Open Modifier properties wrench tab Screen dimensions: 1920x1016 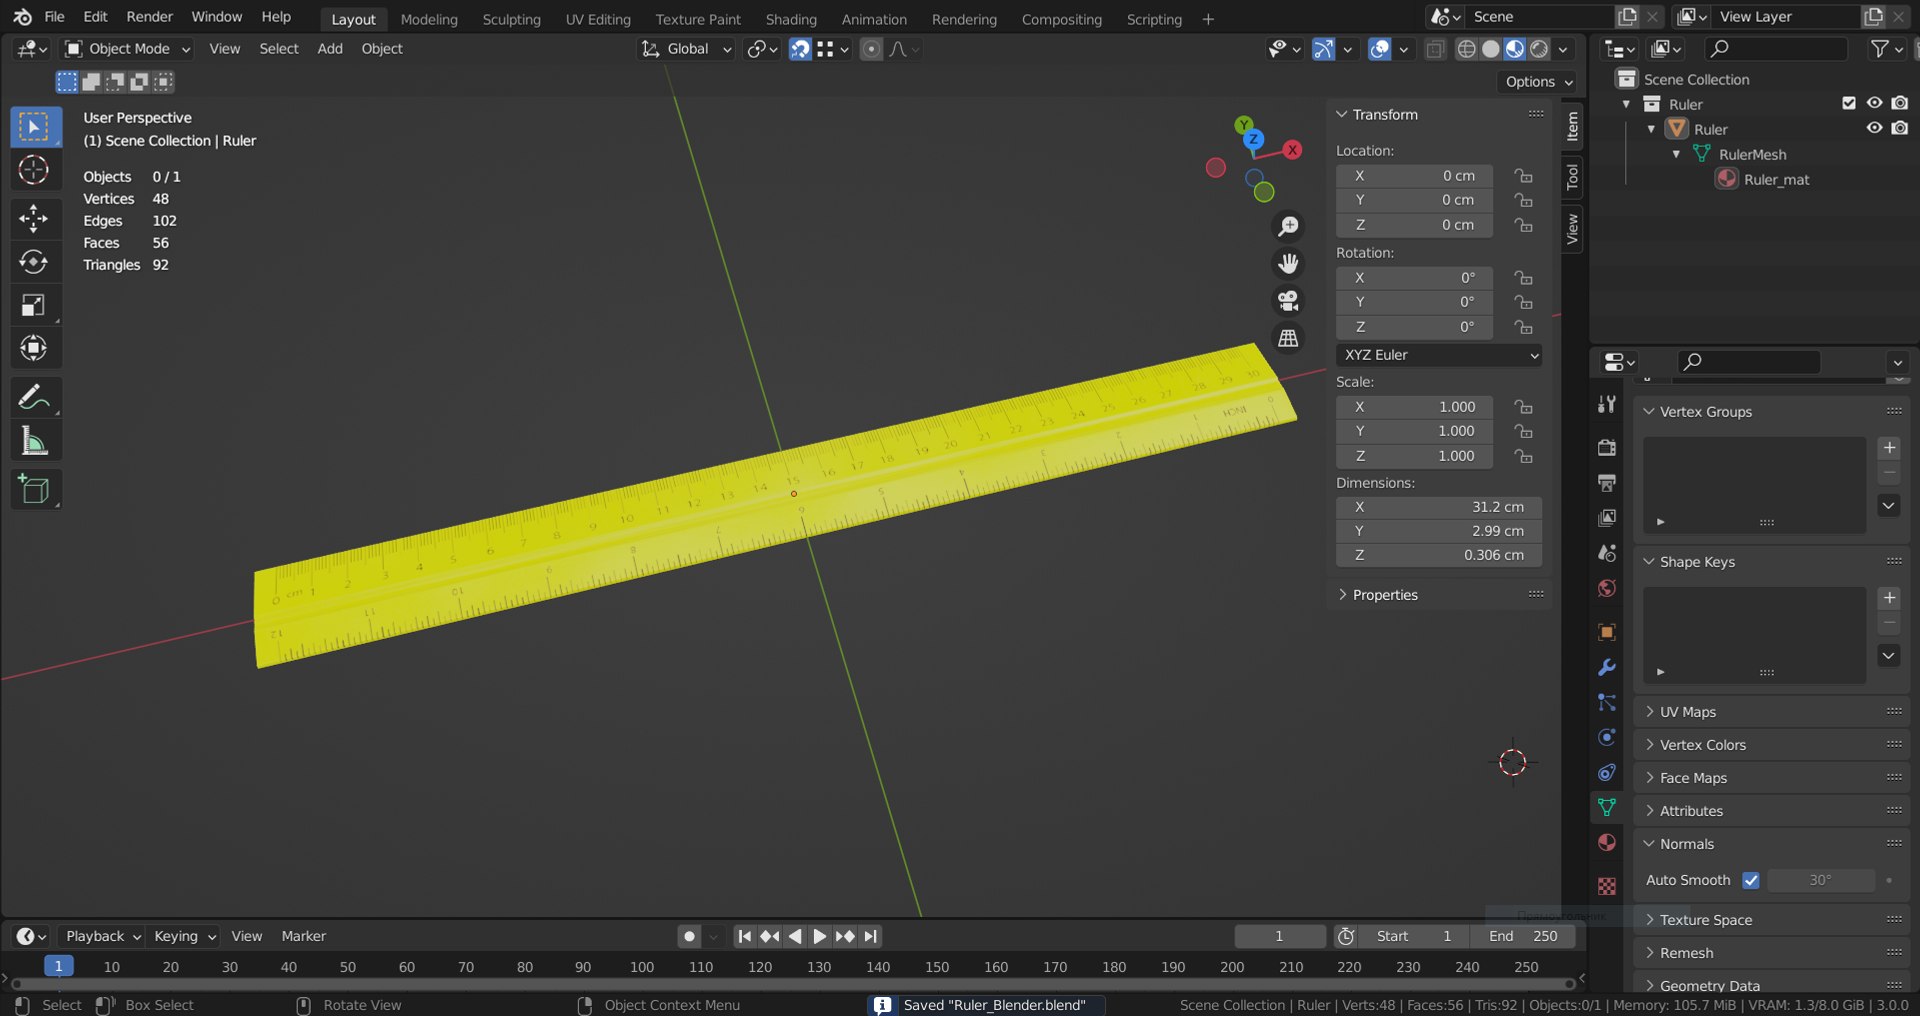1607,667
